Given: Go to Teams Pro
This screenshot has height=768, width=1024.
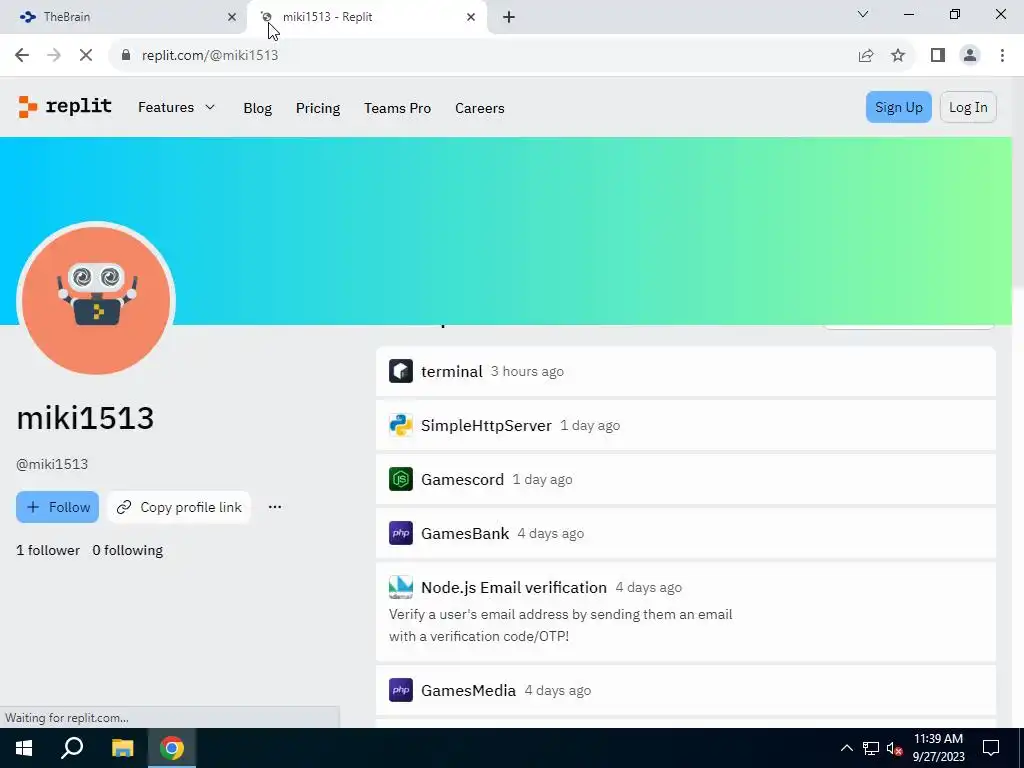Looking at the screenshot, I should tap(397, 108).
